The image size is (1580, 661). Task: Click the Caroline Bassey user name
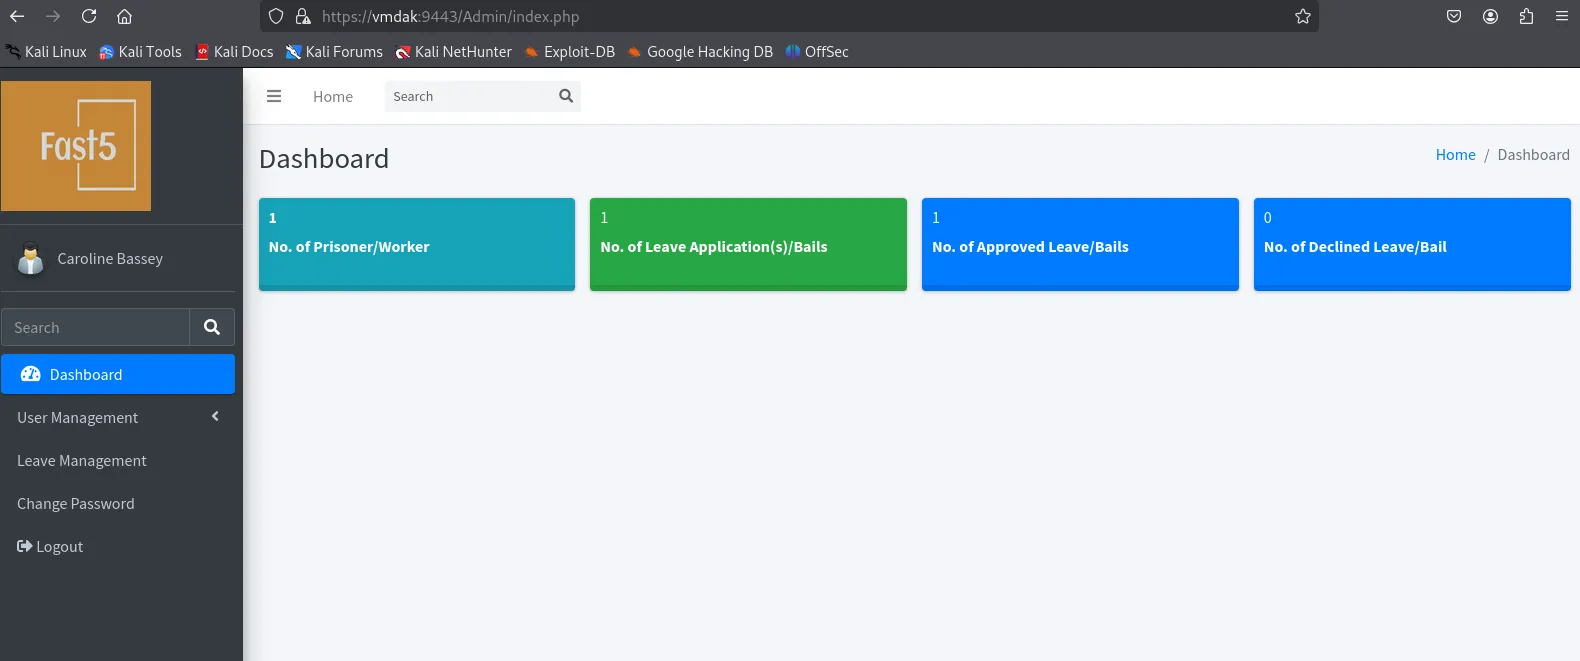[110, 259]
